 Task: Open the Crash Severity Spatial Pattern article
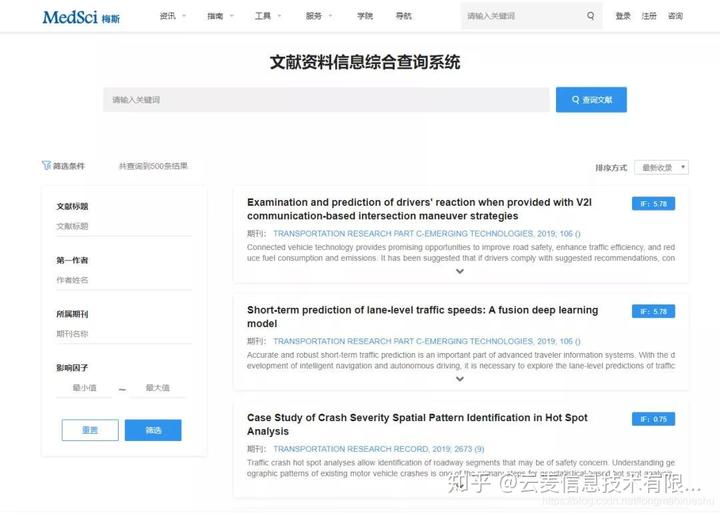point(417,424)
